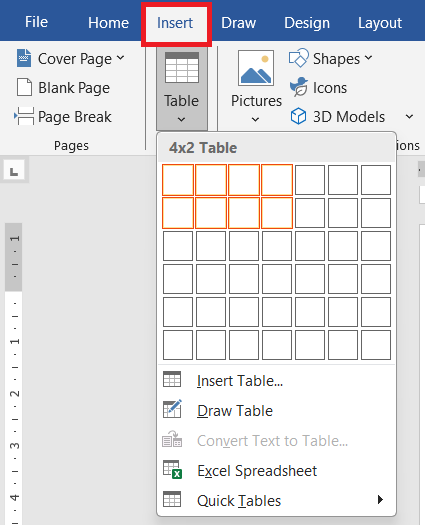
Task: Click the vertical ruler
Action: coord(13,373)
